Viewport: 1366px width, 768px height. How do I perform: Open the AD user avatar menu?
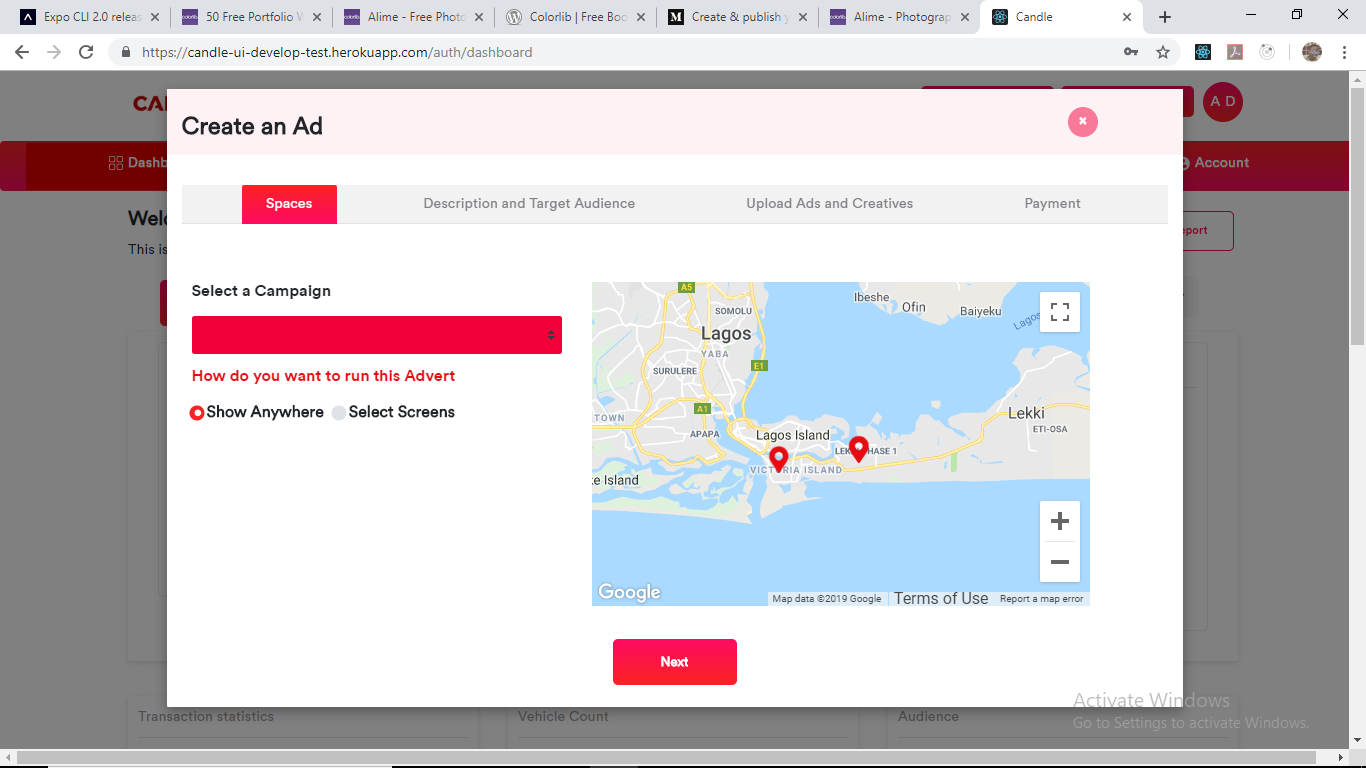(x=1222, y=102)
